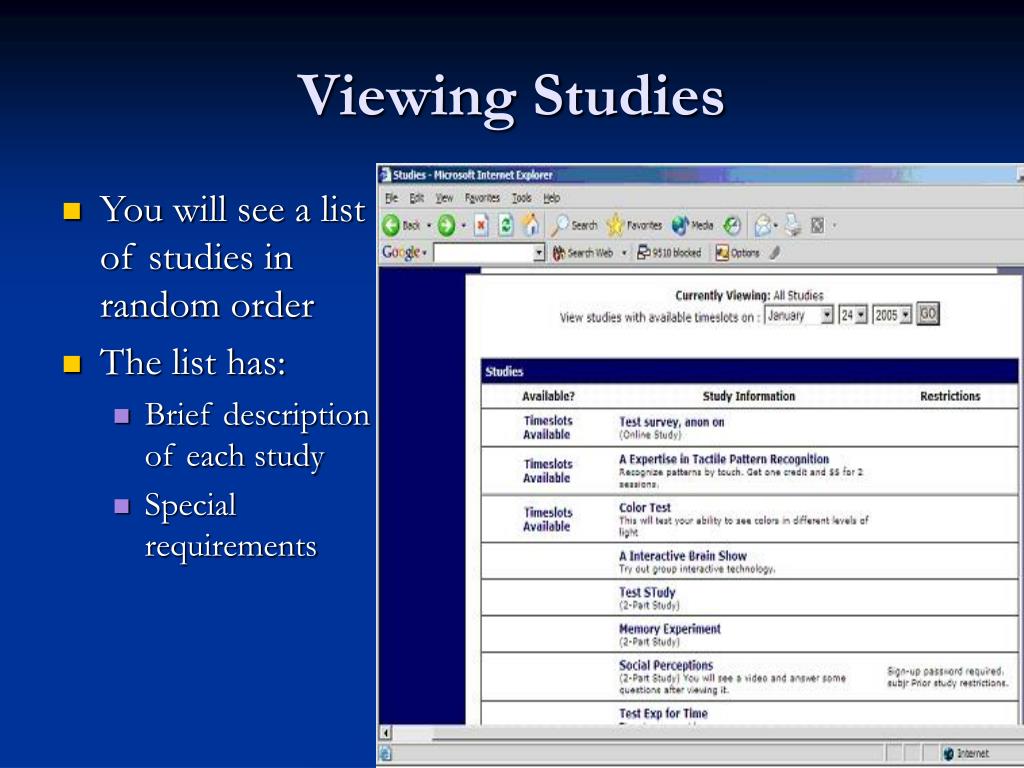Open the Memory Experiment study link

pos(669,629)
